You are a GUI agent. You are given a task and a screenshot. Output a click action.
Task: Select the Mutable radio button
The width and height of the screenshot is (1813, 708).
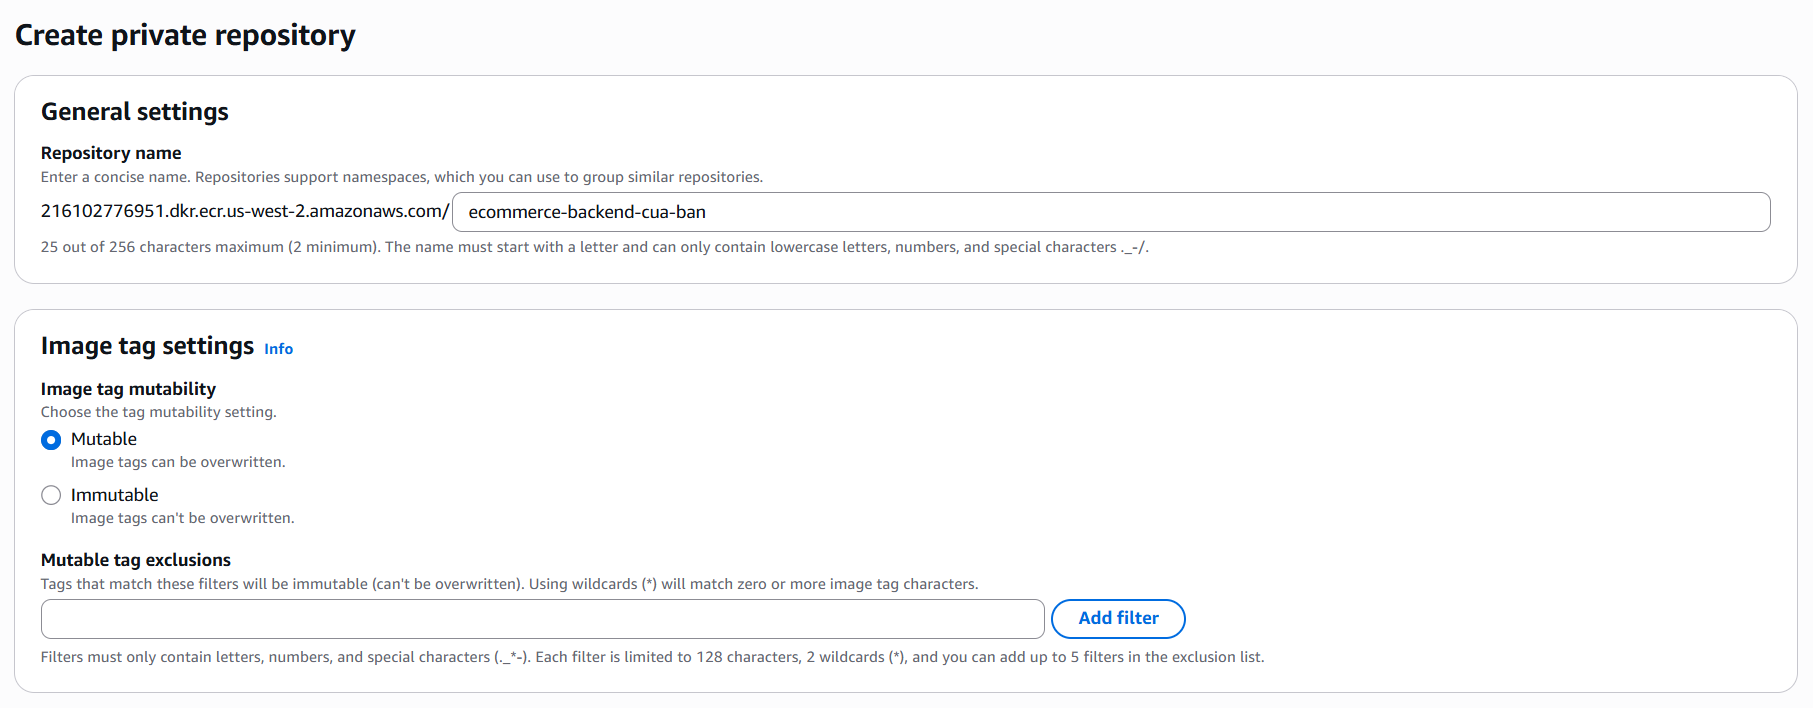click(51, 439)
